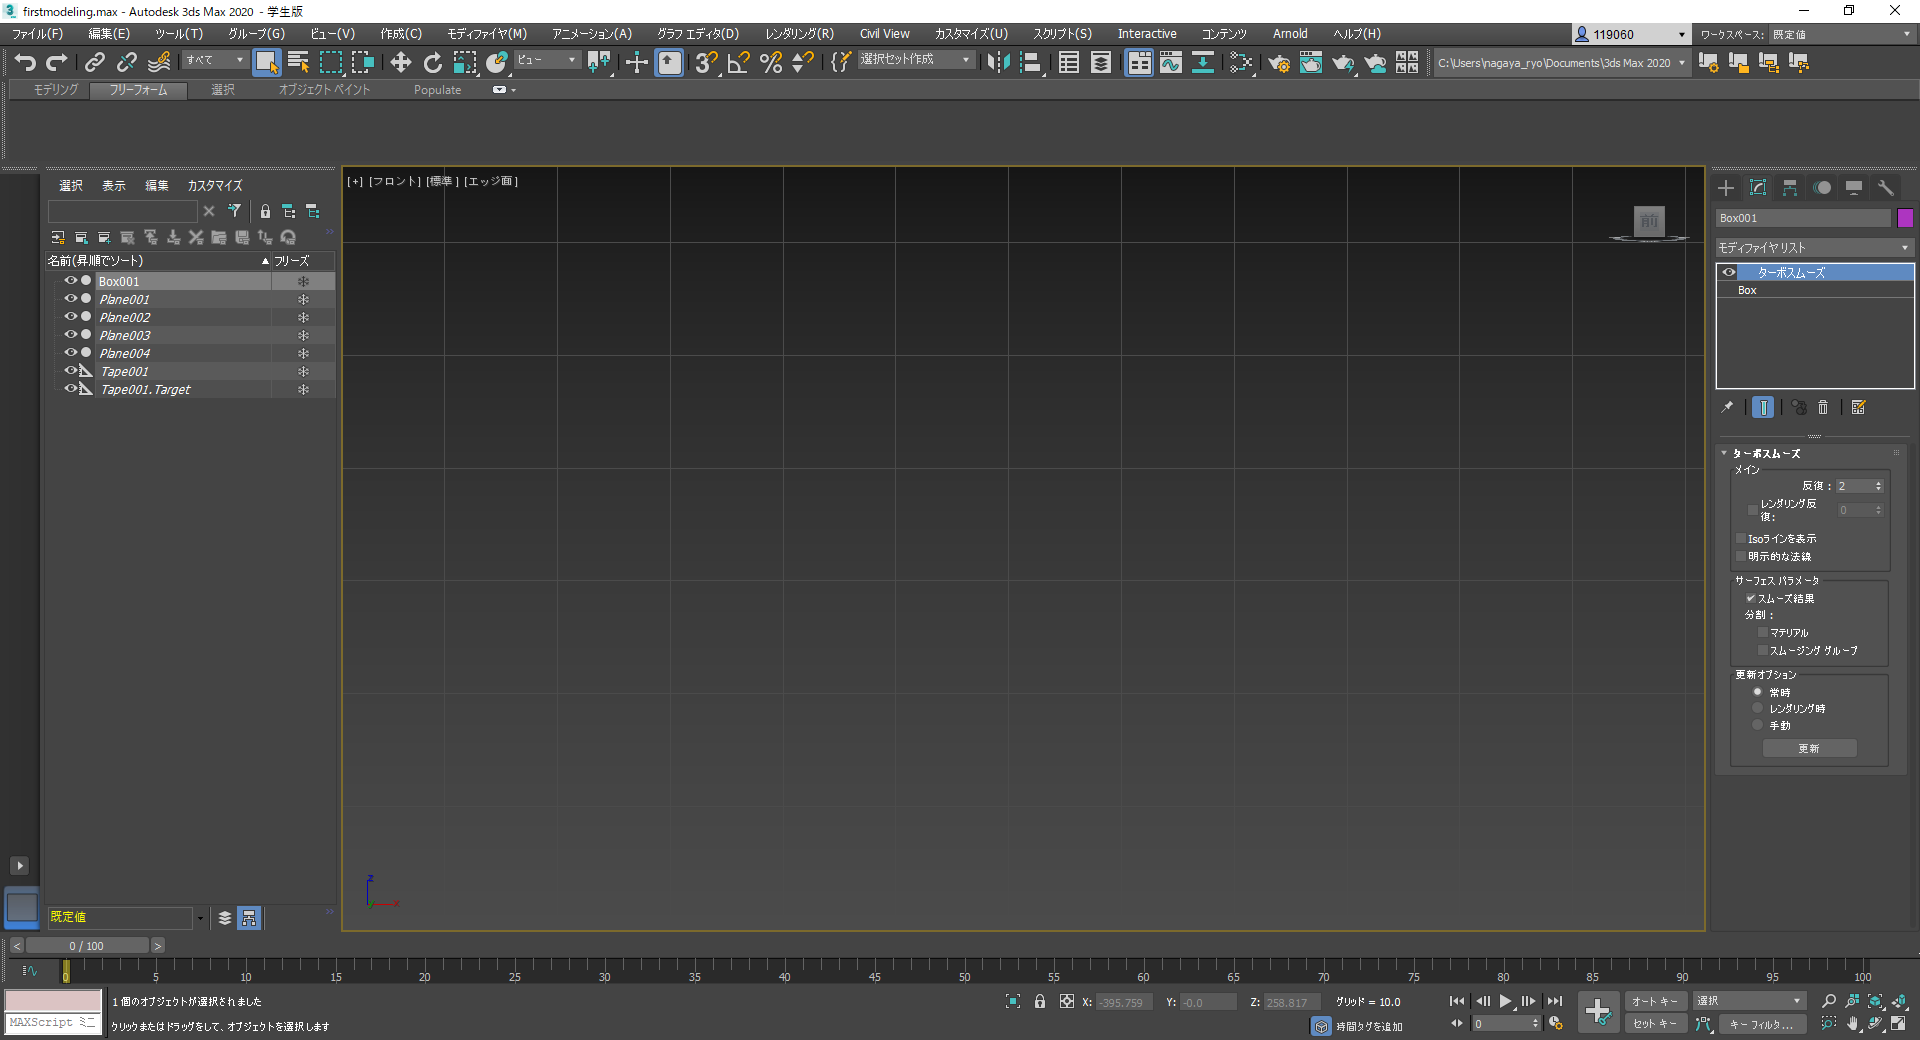Click the magenta object color swatch
The width and height of the screenshot is (1920, 1040).
pos(1905,218)
